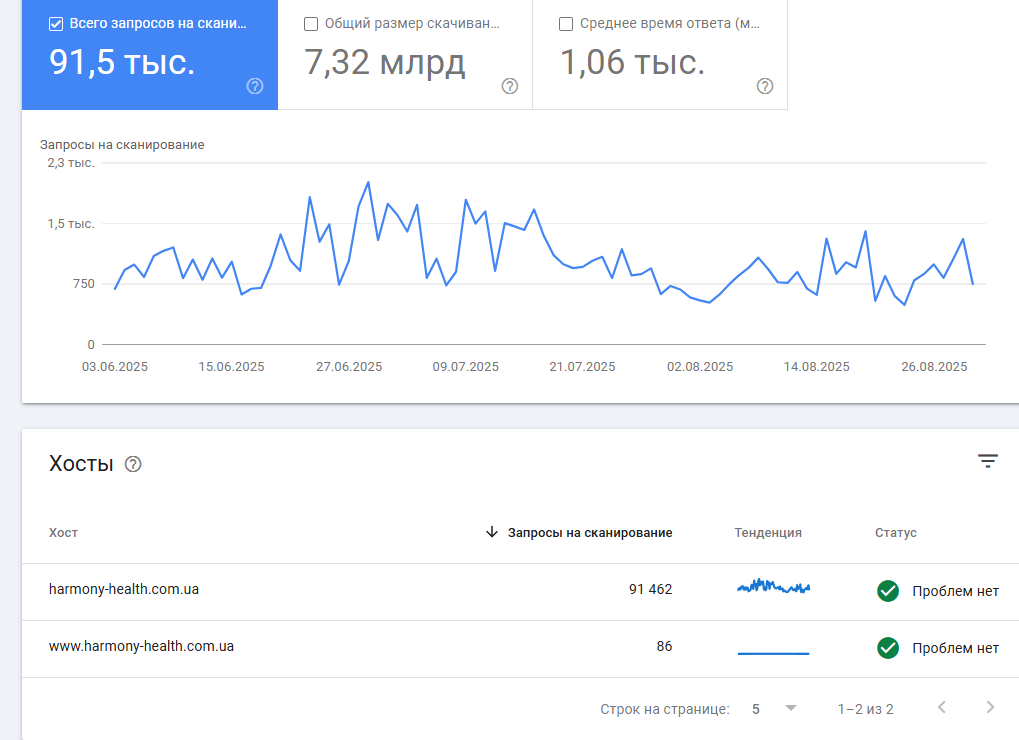This screenshot has height=740, width=1019.
Task: Click chart date label 02.08.2025
Action: (x=700, y=366)
